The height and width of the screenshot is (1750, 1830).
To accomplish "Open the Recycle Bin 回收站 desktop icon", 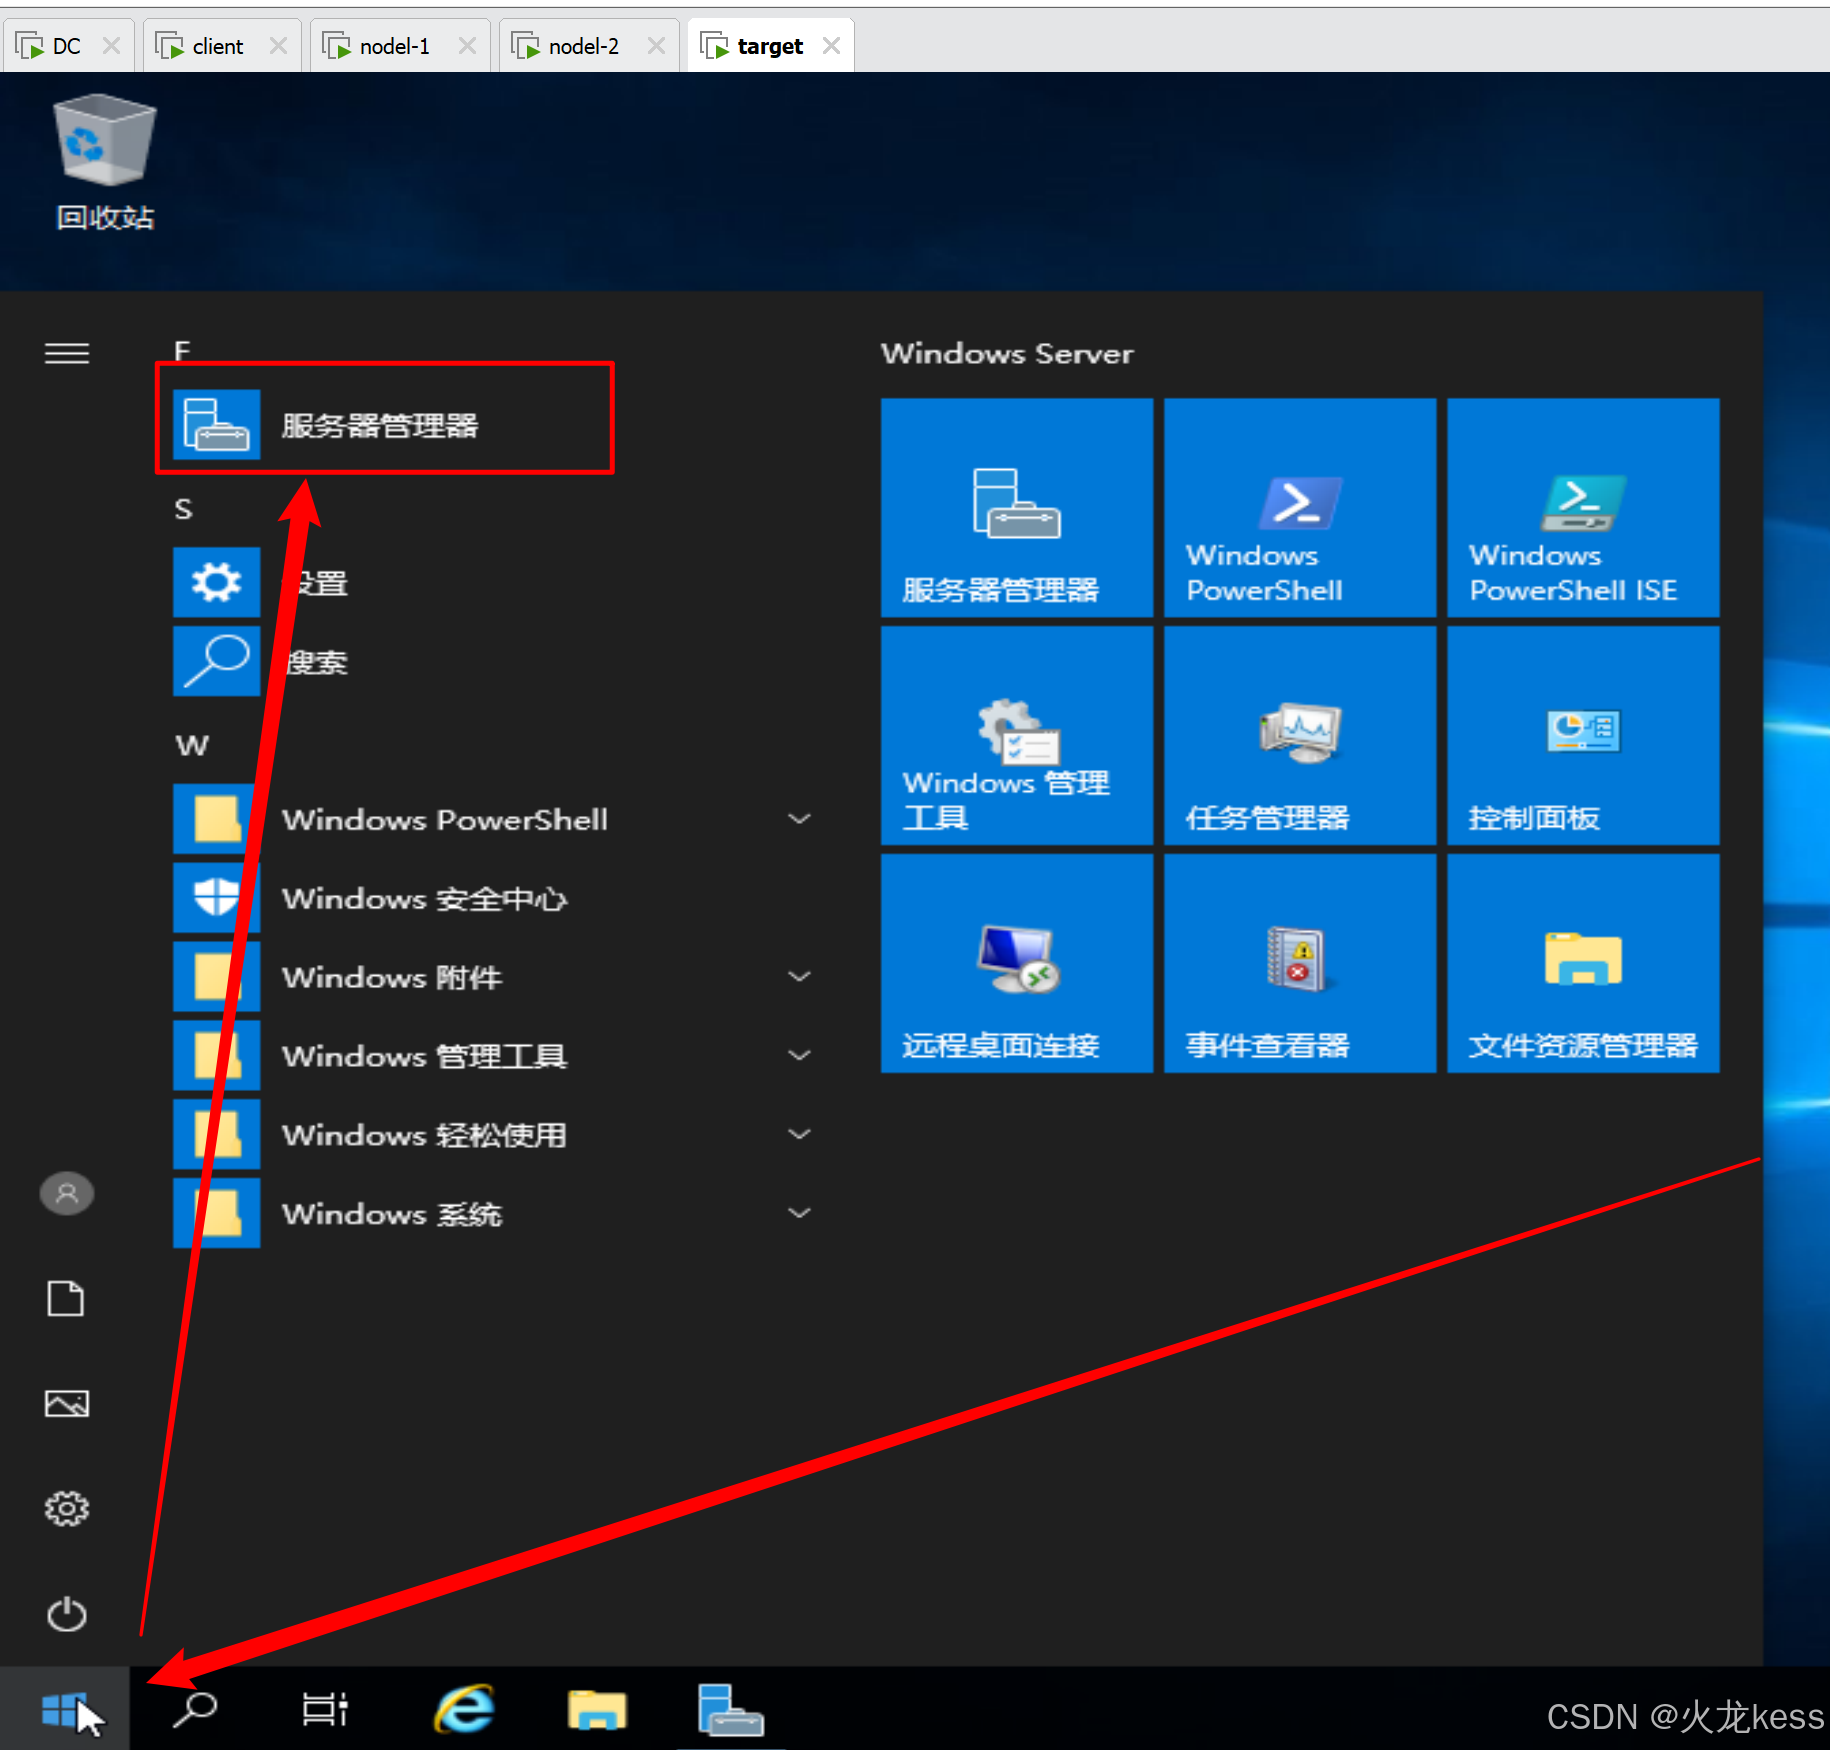I will click(105, 163).
